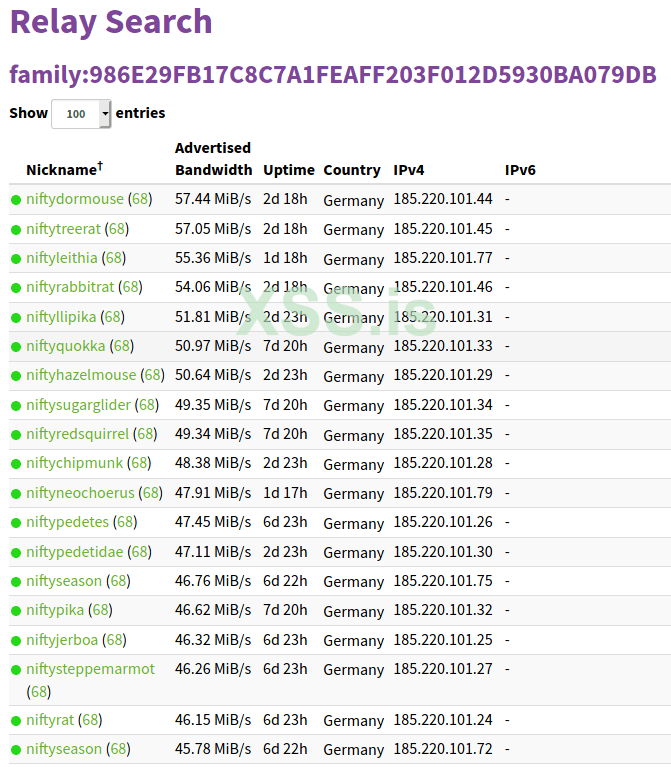Open the niftyrabbitrat relay link

pos(70,287)
